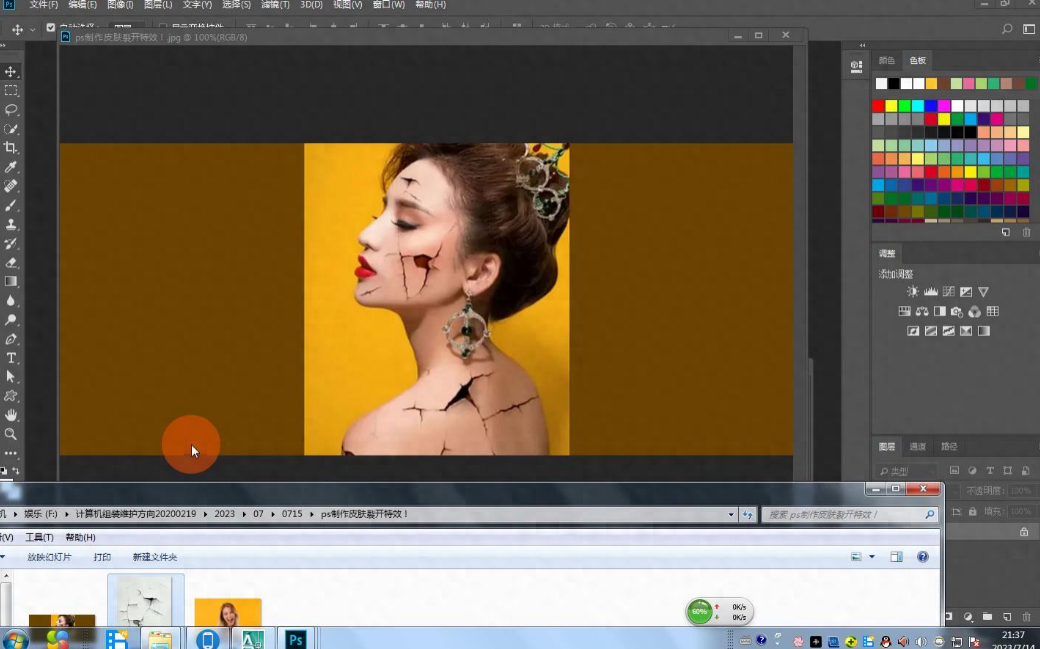This screenshot has width=1040, height=649.
Task: Click 新建文件夹 in the Explorer toolbar
Action: (x=155, y=557)
